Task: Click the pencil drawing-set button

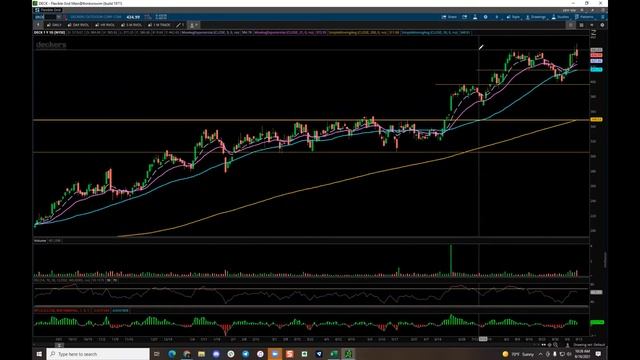Action: pos(180,25)
